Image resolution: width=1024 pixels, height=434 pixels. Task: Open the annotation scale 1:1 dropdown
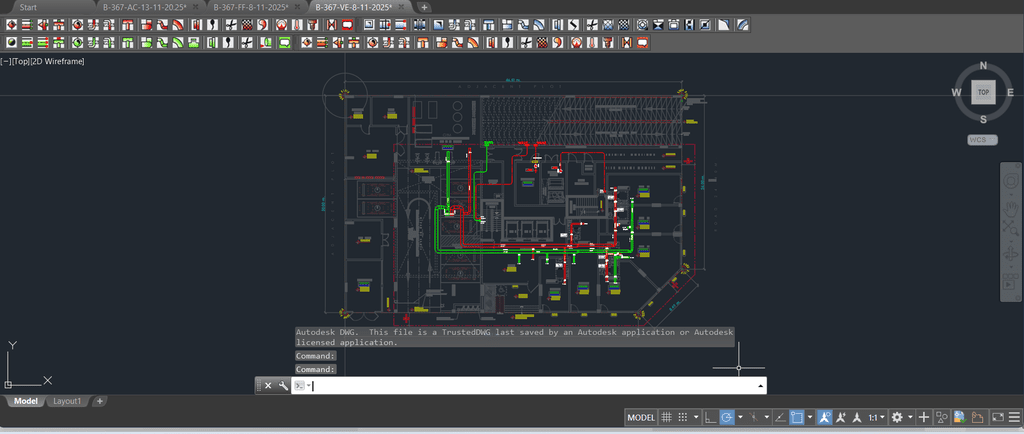(x=874, y=417)
